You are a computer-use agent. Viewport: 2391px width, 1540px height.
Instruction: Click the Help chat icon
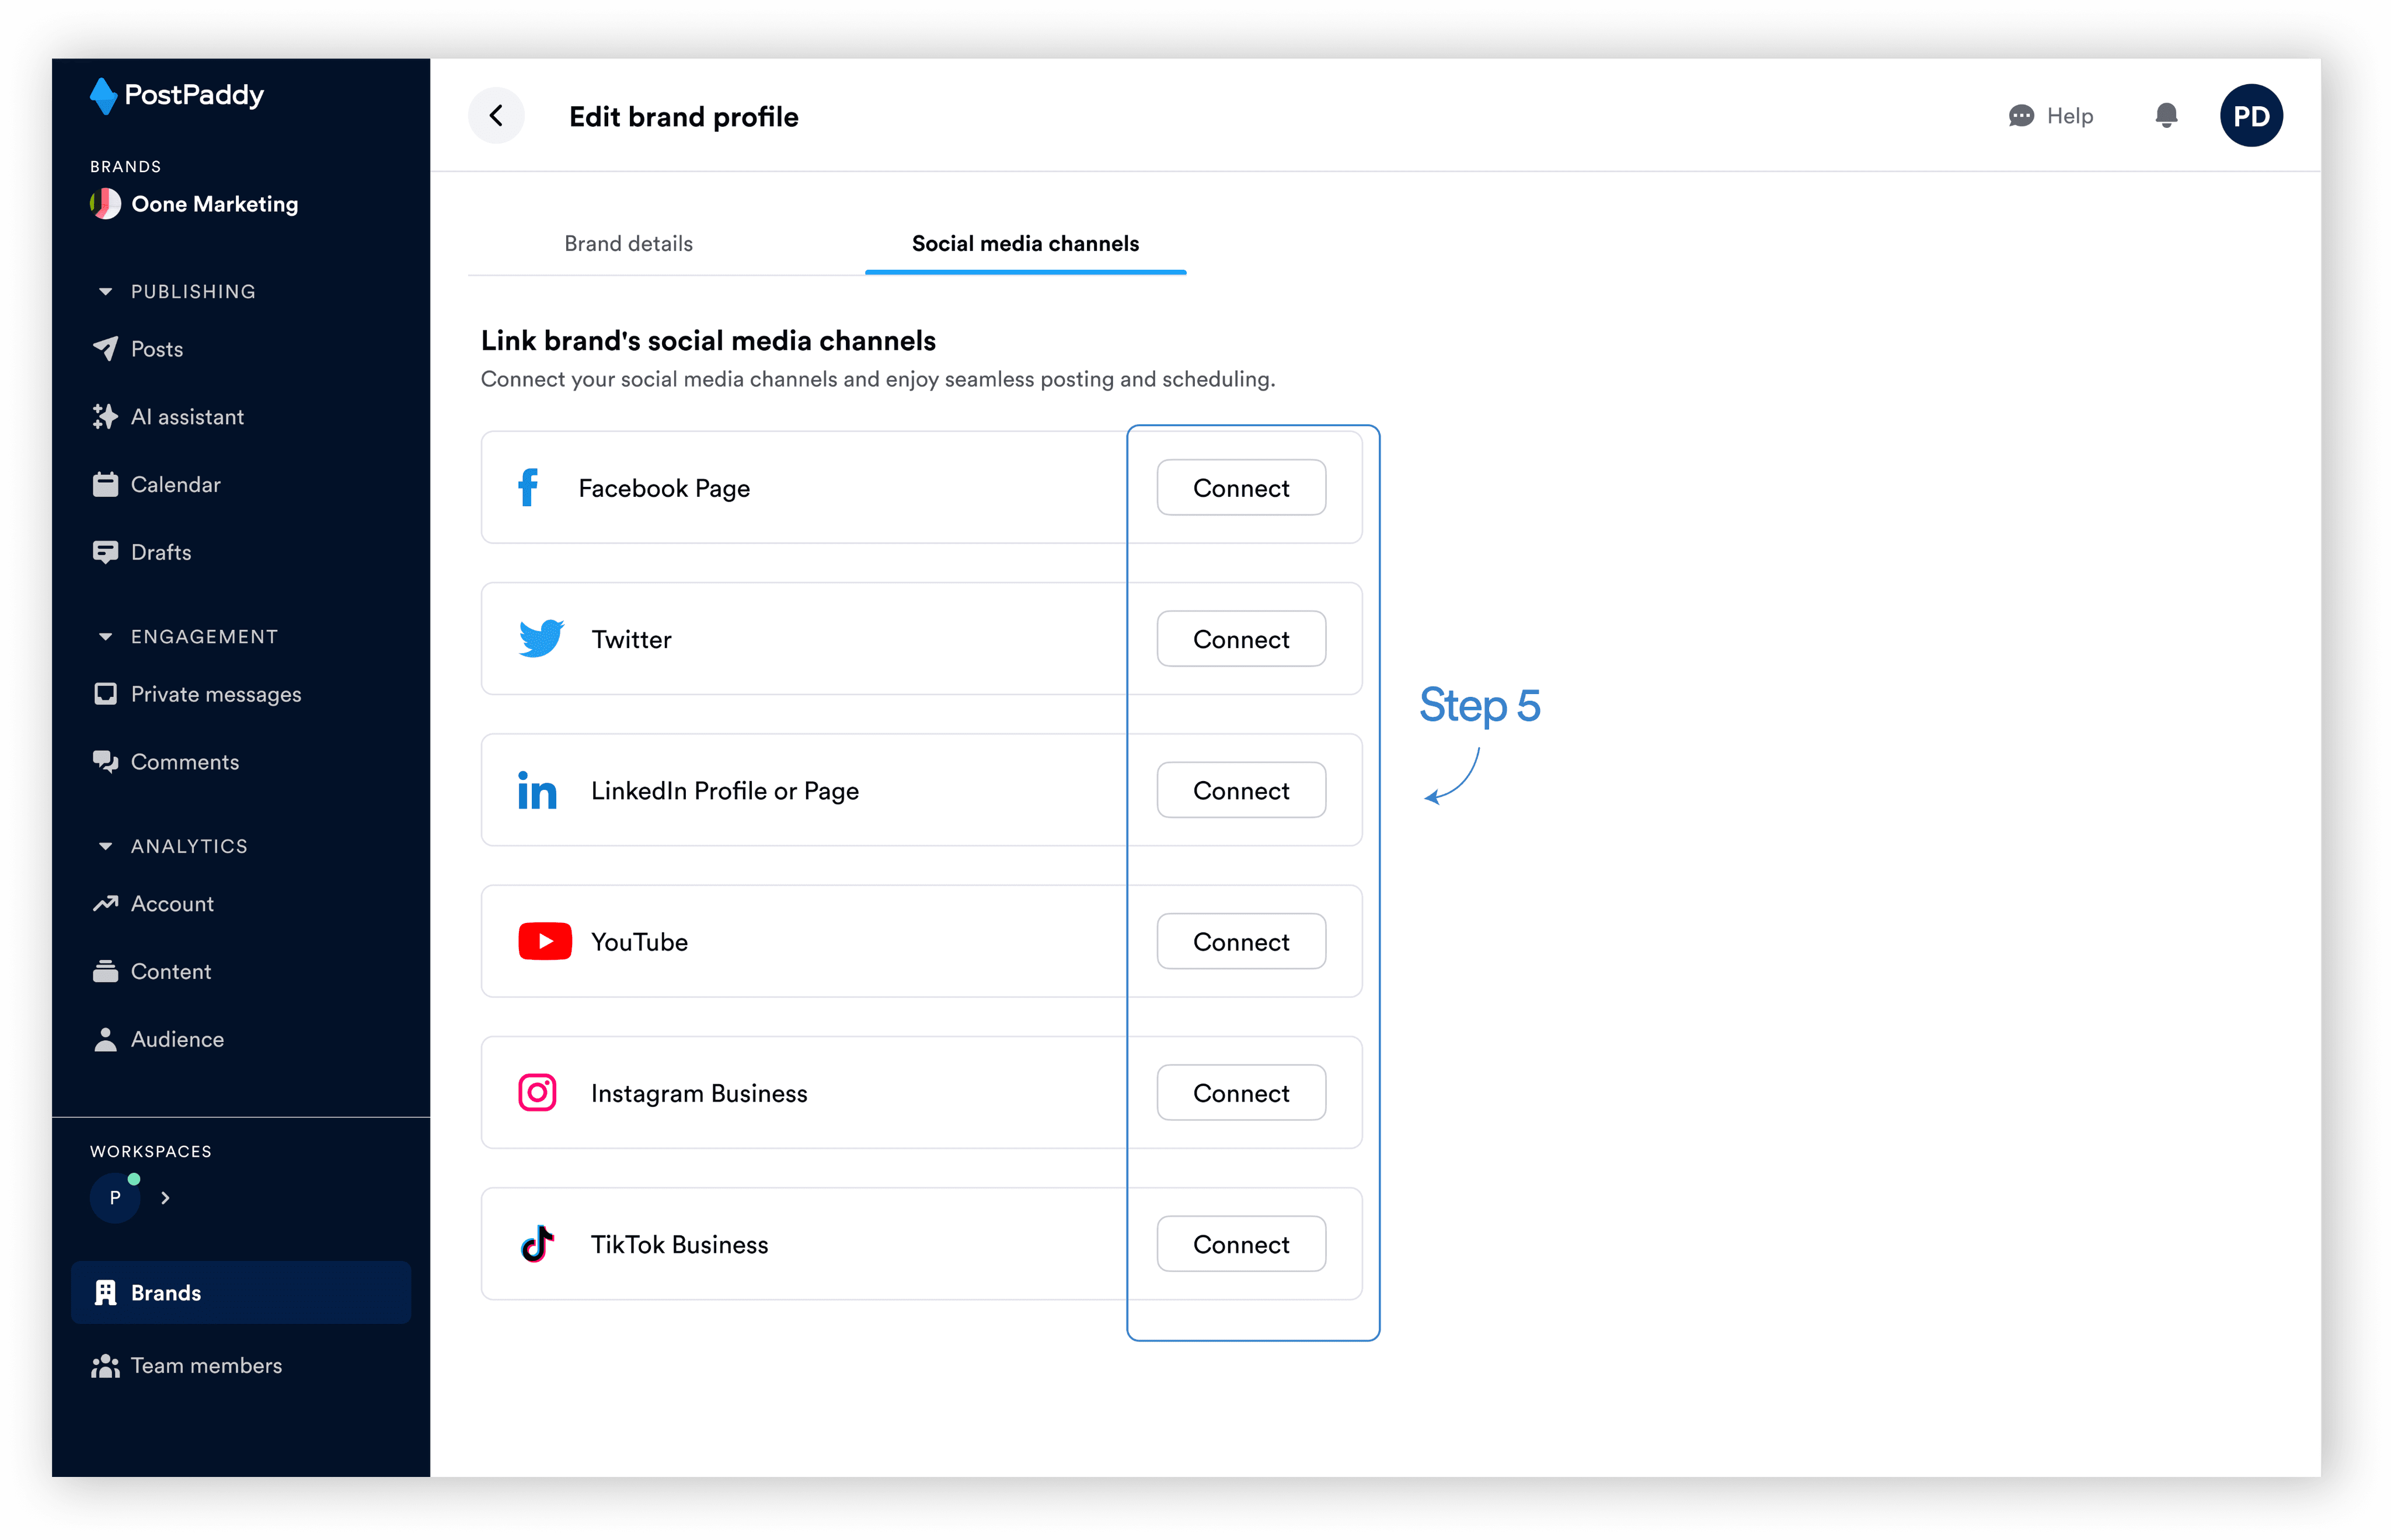tap(2021, 116)
